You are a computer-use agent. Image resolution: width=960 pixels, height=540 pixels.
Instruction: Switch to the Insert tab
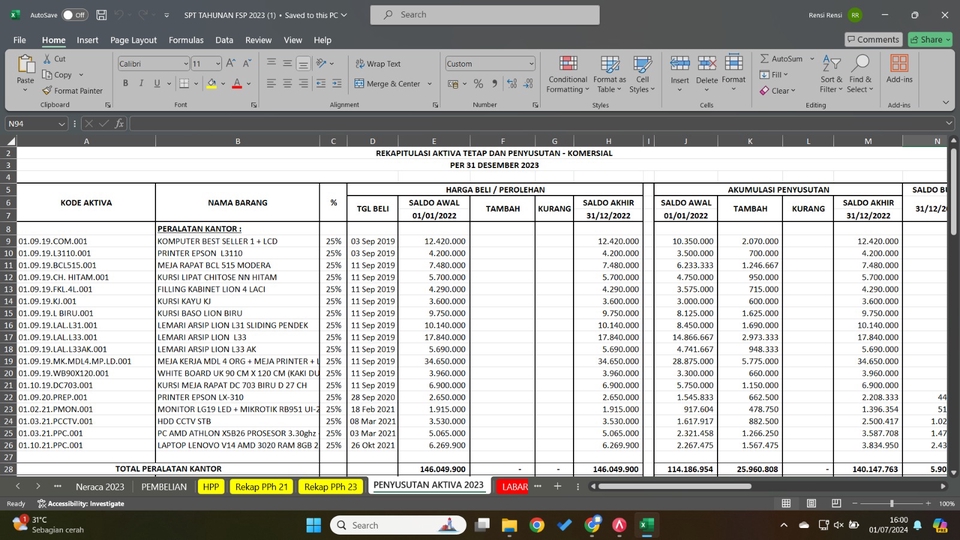pyautogui.click(x=87, y=40)
